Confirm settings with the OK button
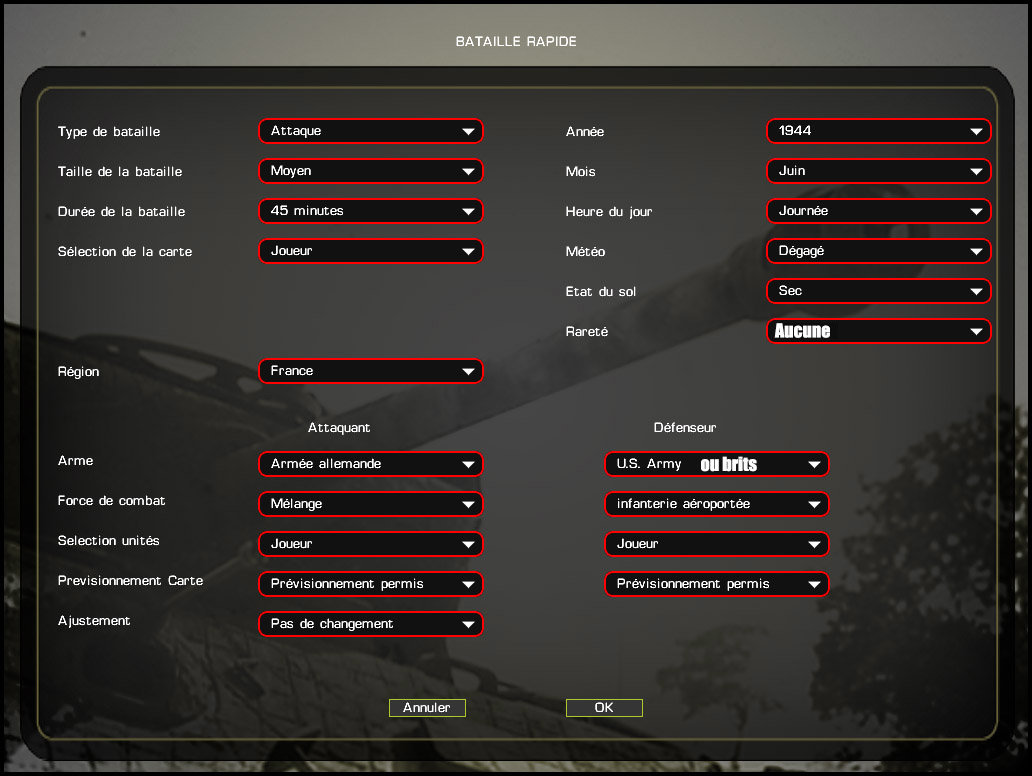The width and height of the screenshot is (1032, 776). pos(604,708)
